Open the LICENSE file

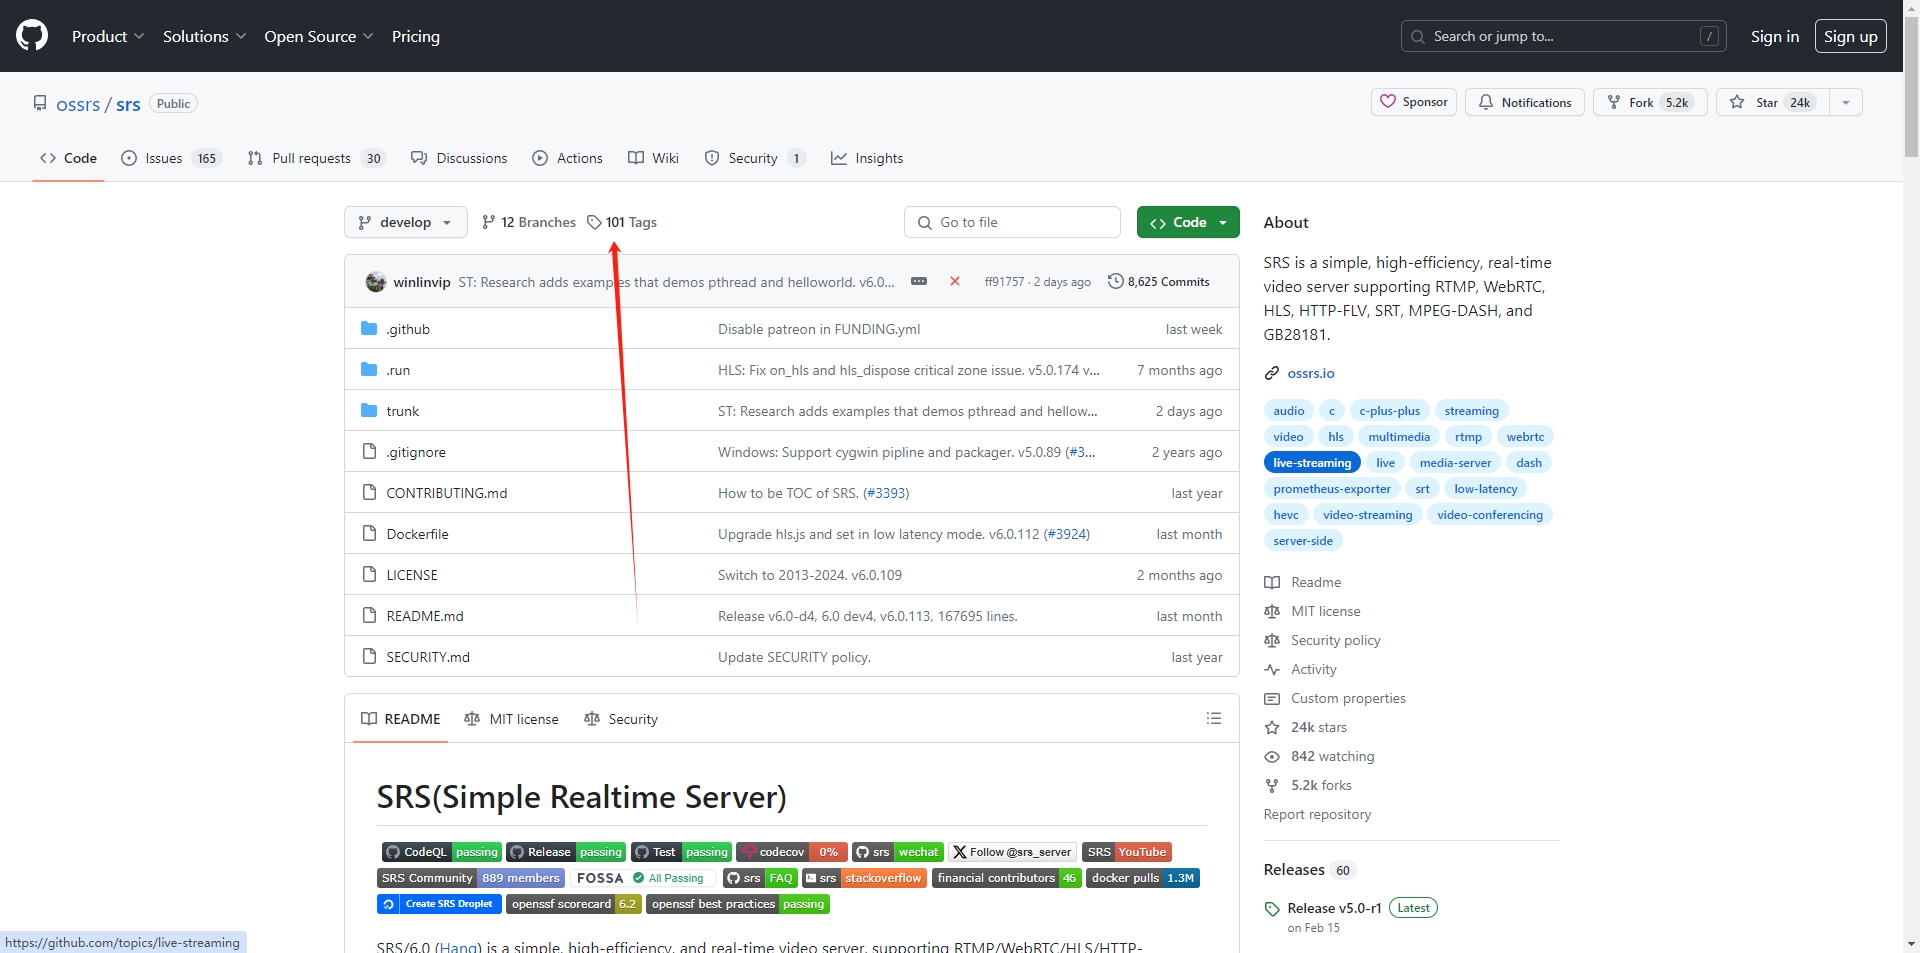tap(412, 575)
